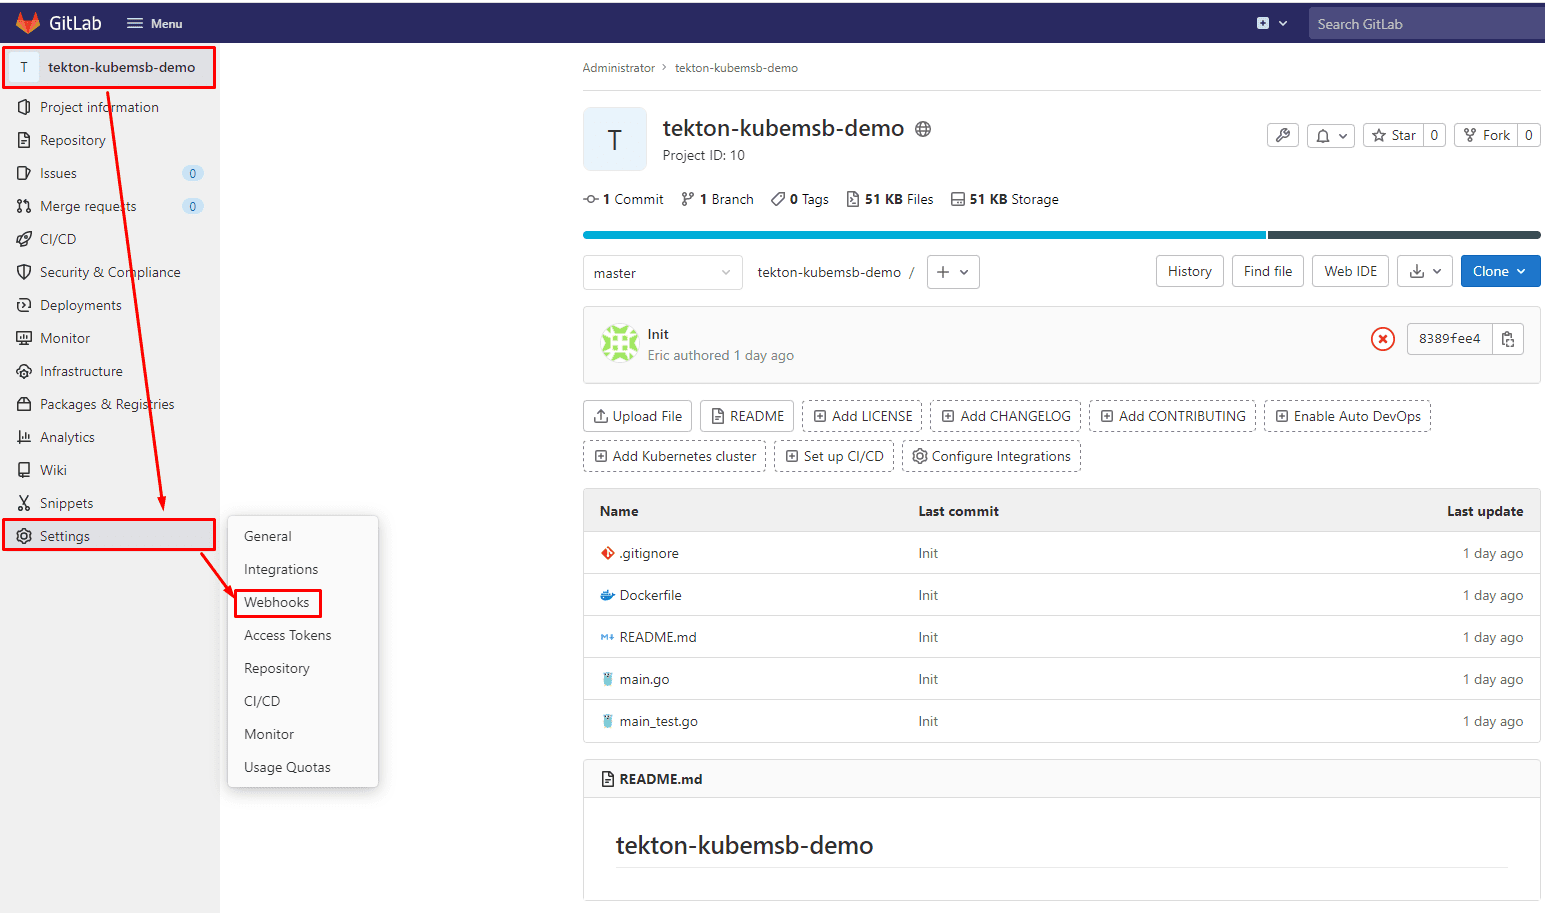Click the CI/CD rocket sidebar icon
The height and width of the screenshot is (913, 1545).
(x=24, y=239)
